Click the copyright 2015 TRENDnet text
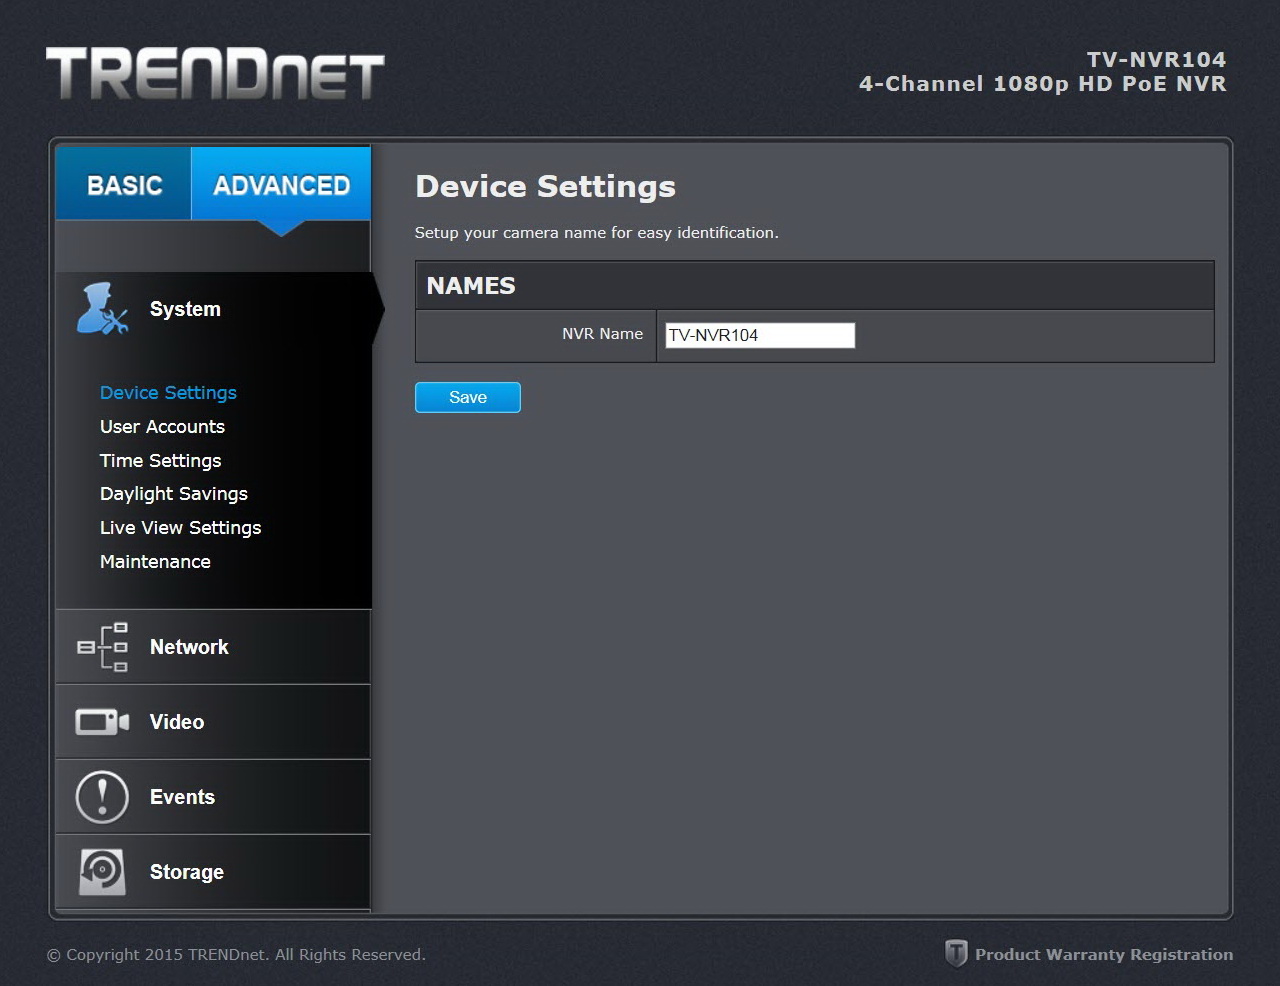This screenshot has width=1280, height=986. pyautogui.click(x=236, y=954)
